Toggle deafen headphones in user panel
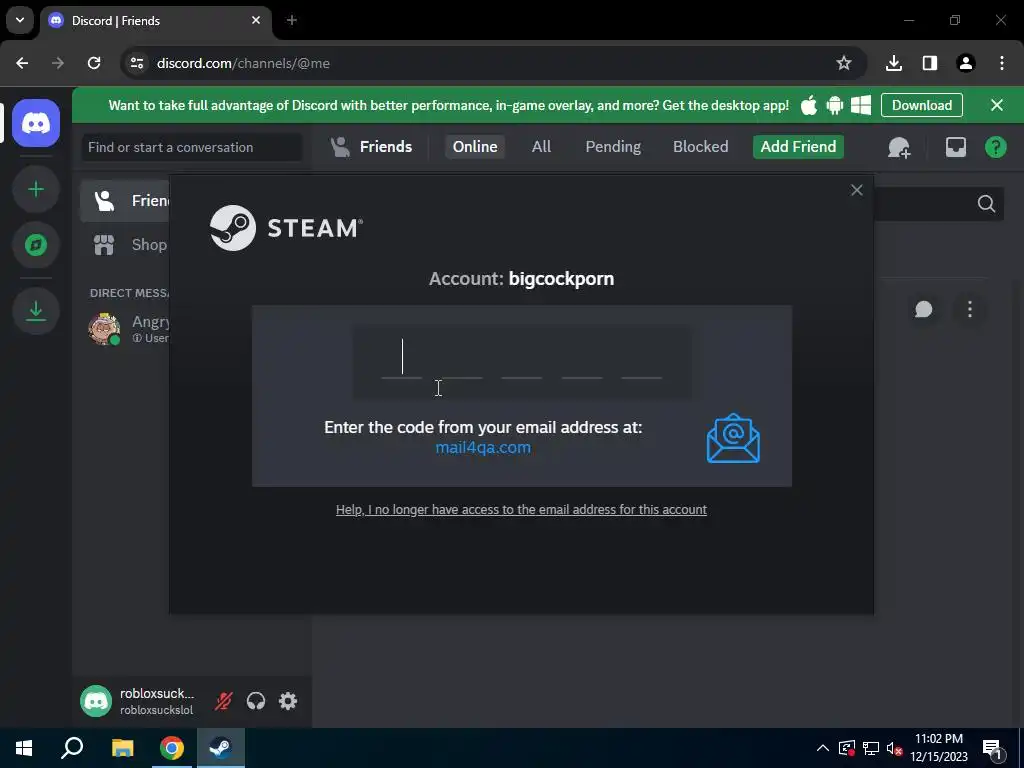The width and height of the screenshot is (1024, 768). pyautogui.click(x=256, y=701)
